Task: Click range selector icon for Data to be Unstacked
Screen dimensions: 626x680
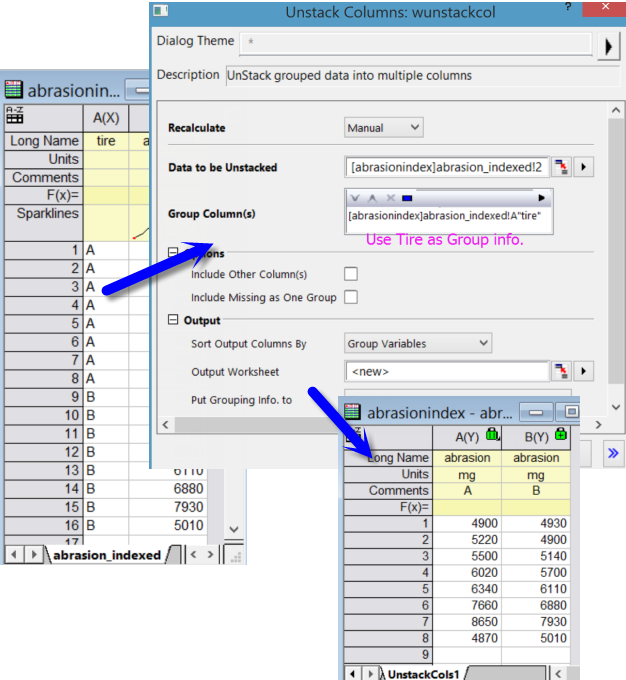Action: click(x=562, y=166)
